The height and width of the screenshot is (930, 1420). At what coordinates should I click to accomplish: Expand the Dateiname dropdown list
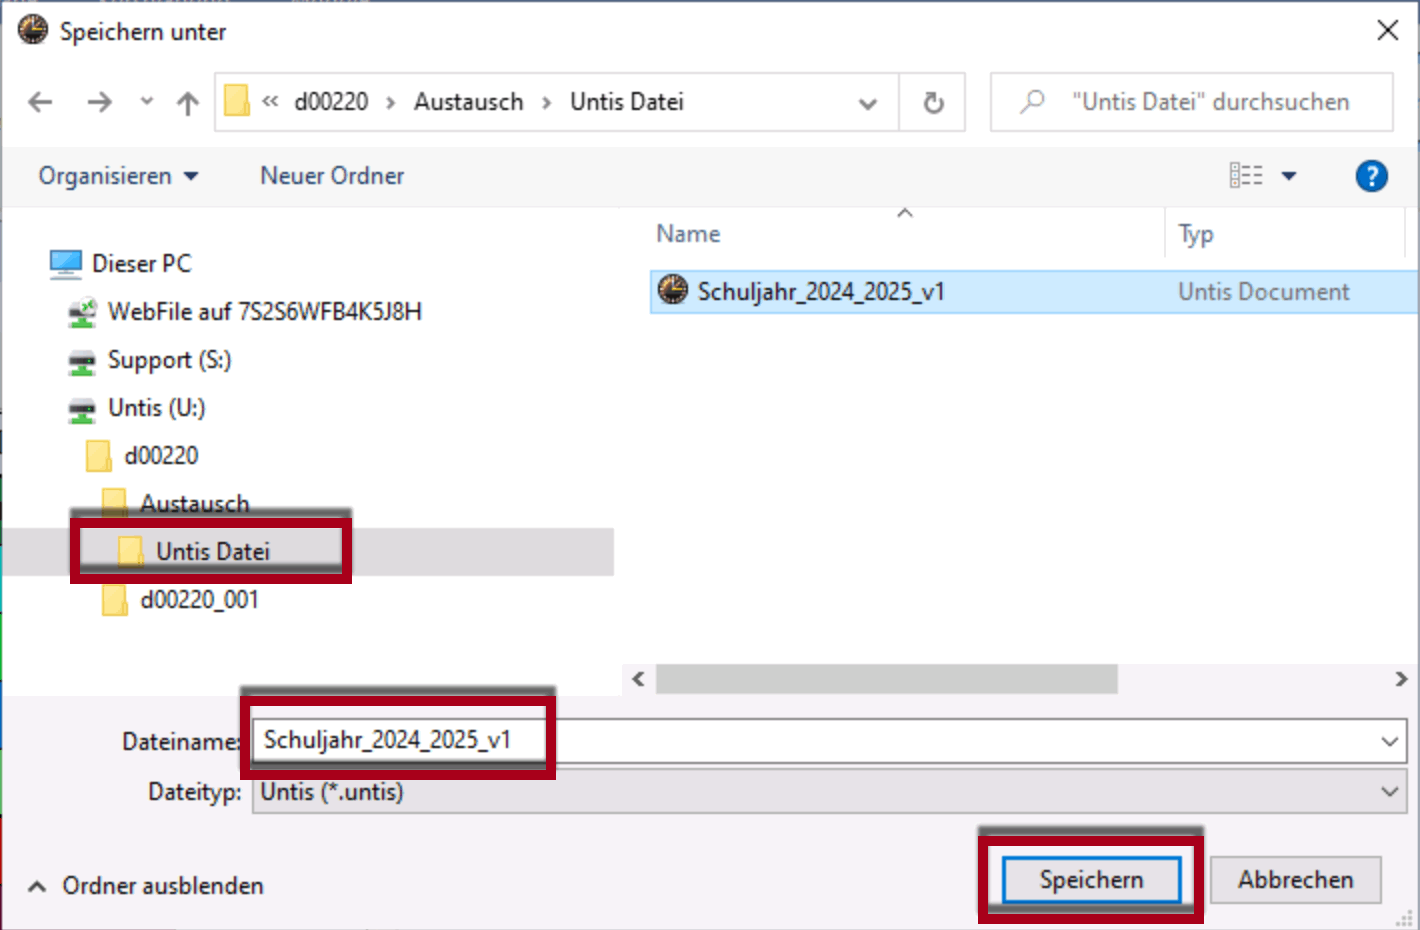click(x=1389, y=741)
